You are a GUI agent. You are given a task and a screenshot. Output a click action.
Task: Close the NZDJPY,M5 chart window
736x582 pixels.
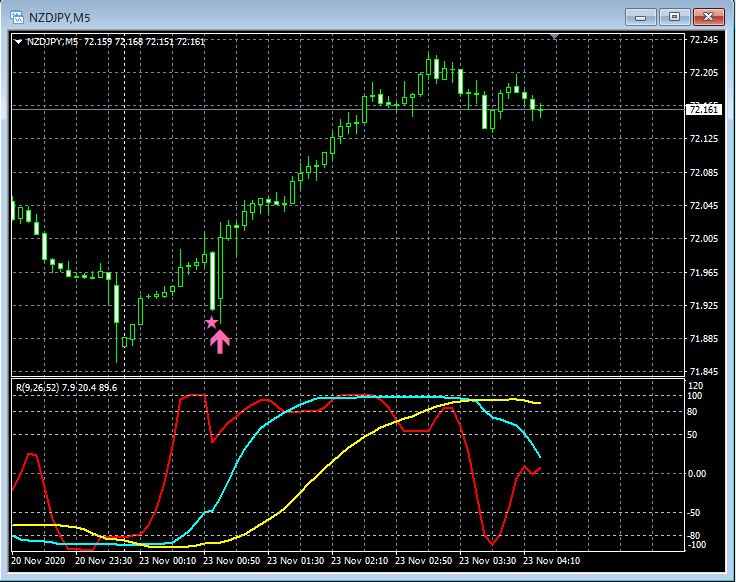(709, 16)
